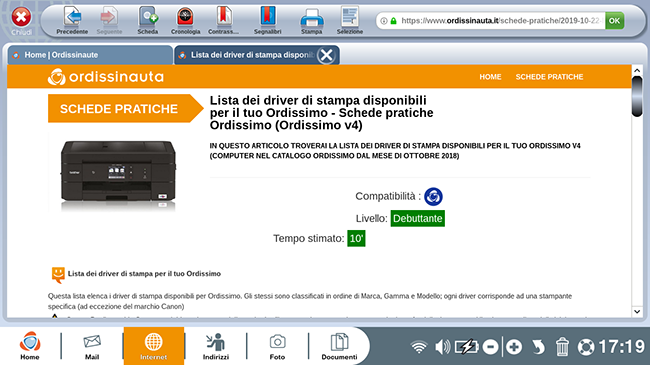Click the 17:19 clock

pos(621,347)
